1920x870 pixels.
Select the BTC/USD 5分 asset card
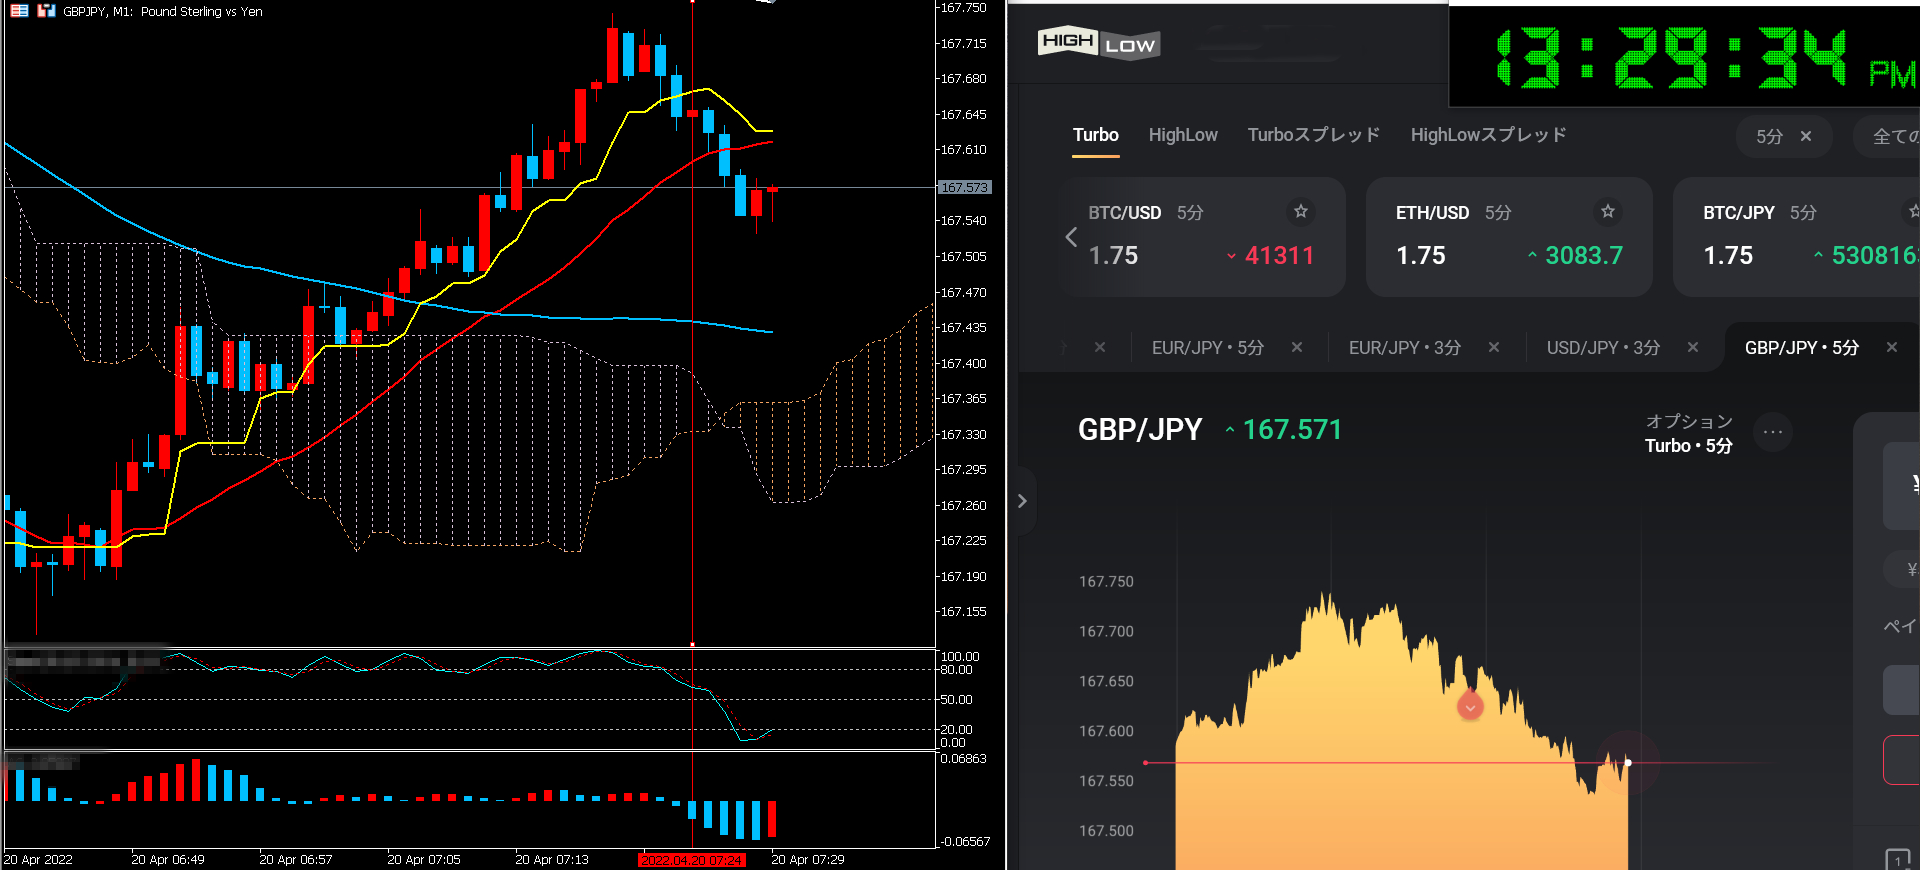pyautogui.click(x=1200, y=237)
